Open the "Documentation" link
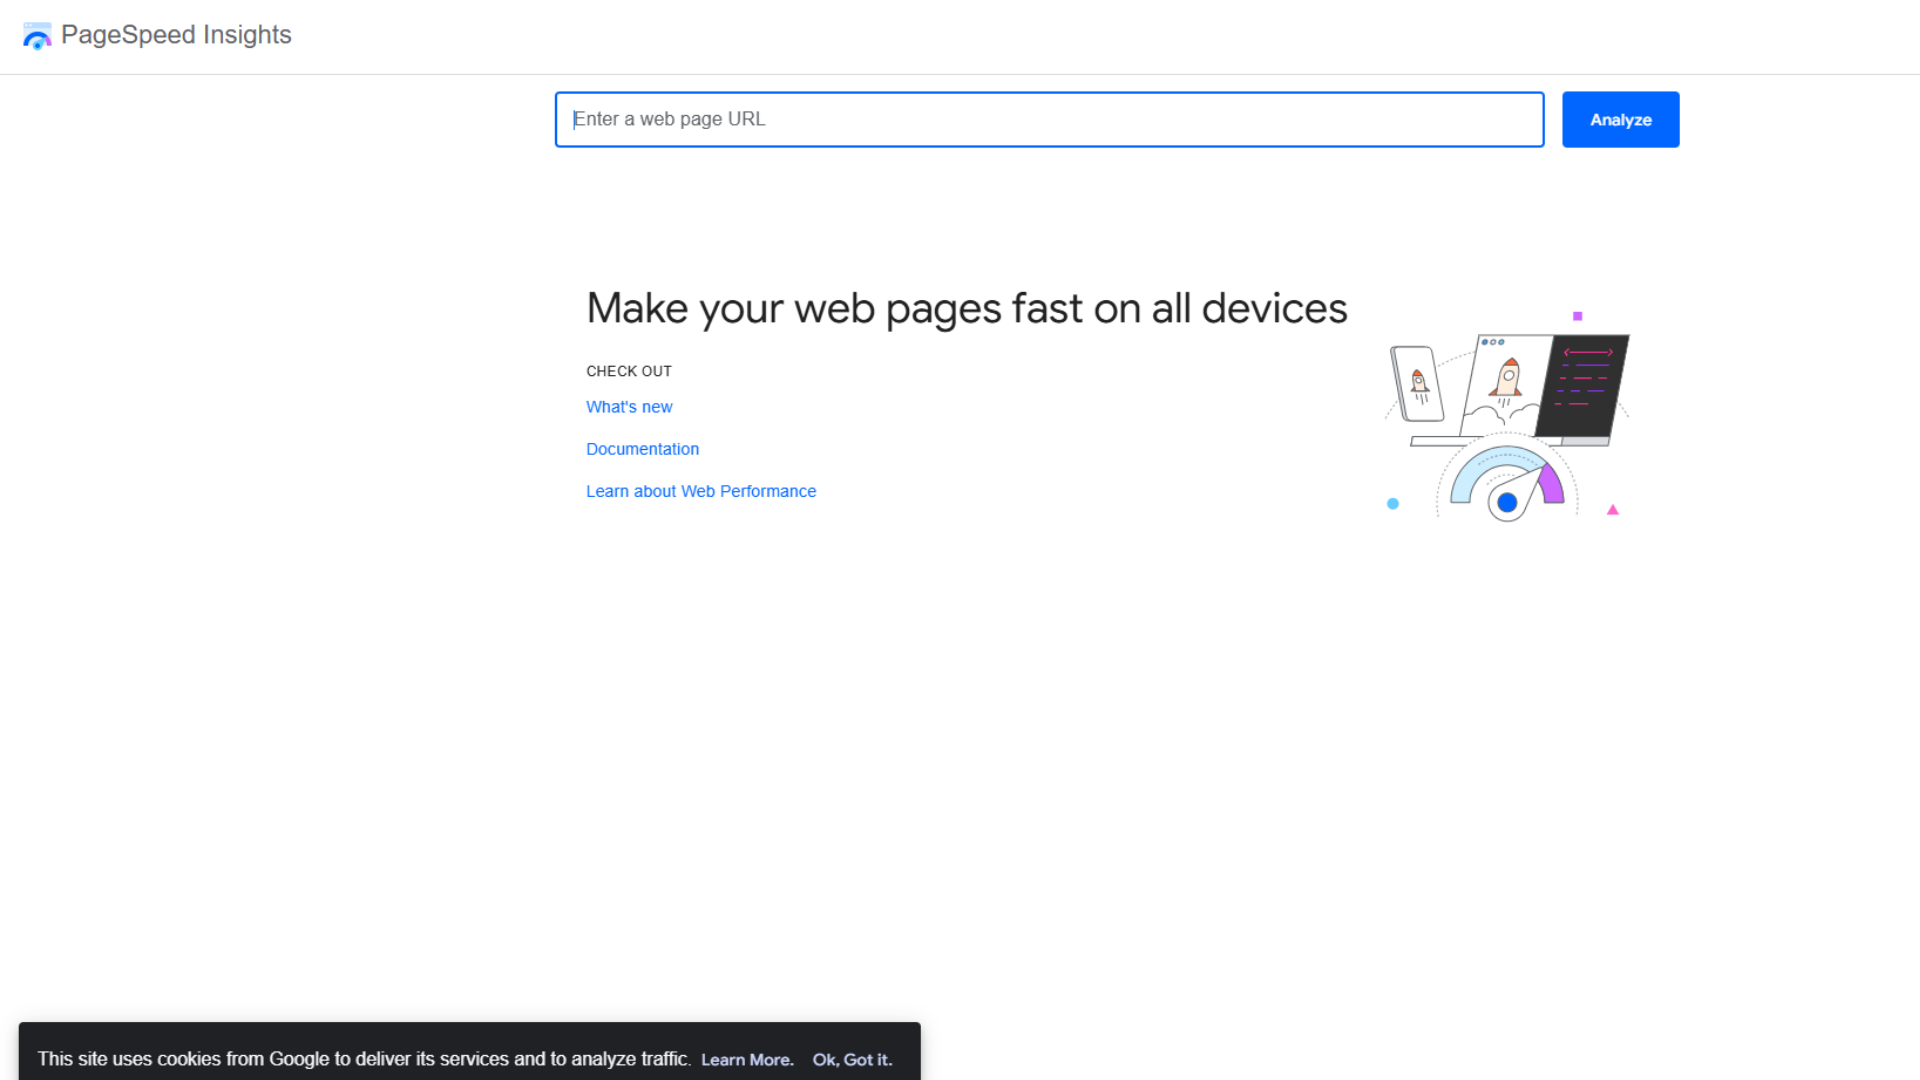The width and height of the screenshot is (1920, 1080). click(642, 449)
